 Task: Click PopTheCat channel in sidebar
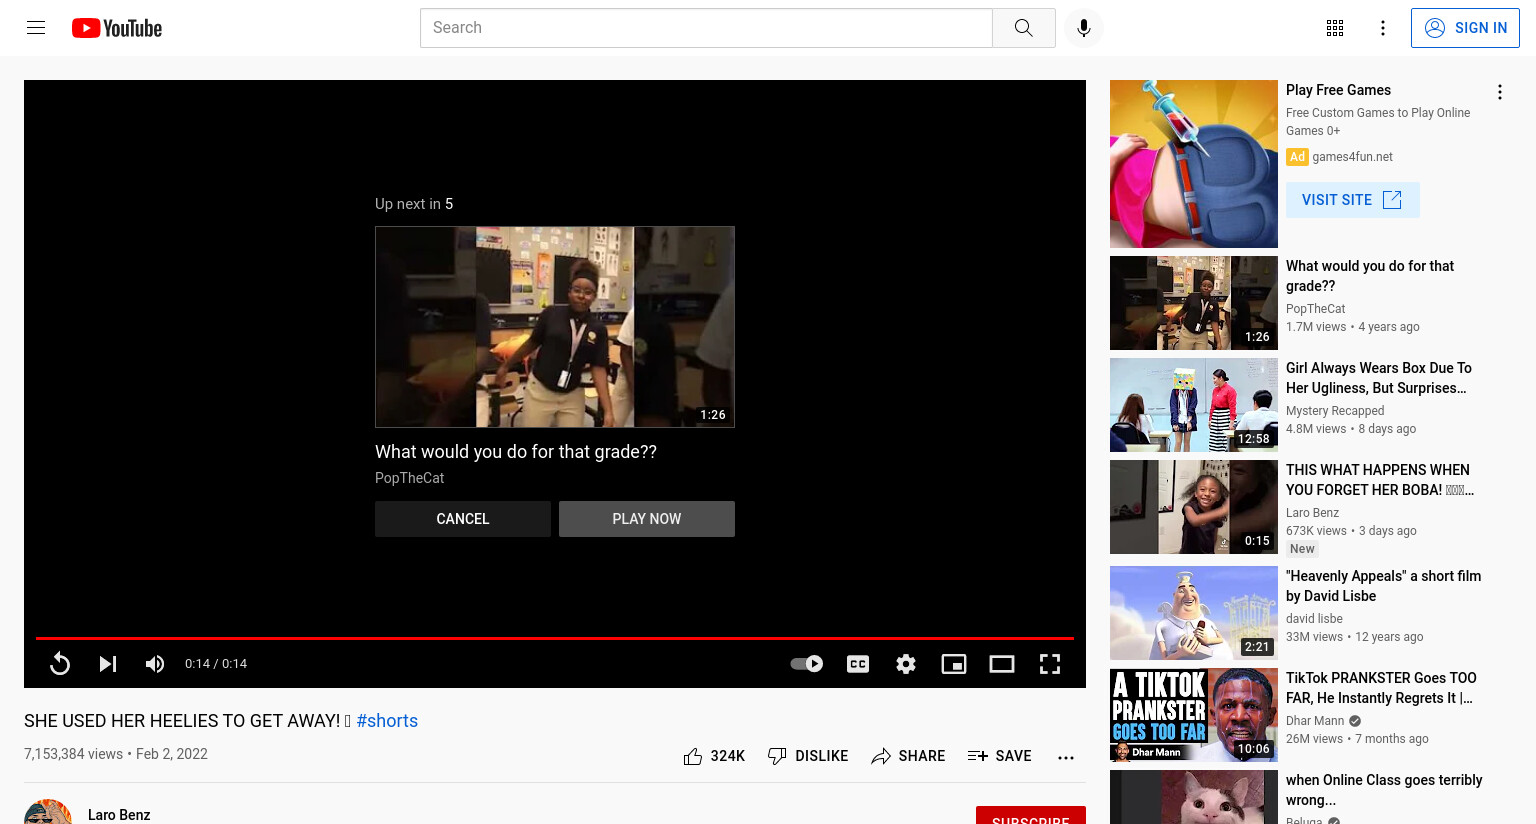[x=1315, y=309]
